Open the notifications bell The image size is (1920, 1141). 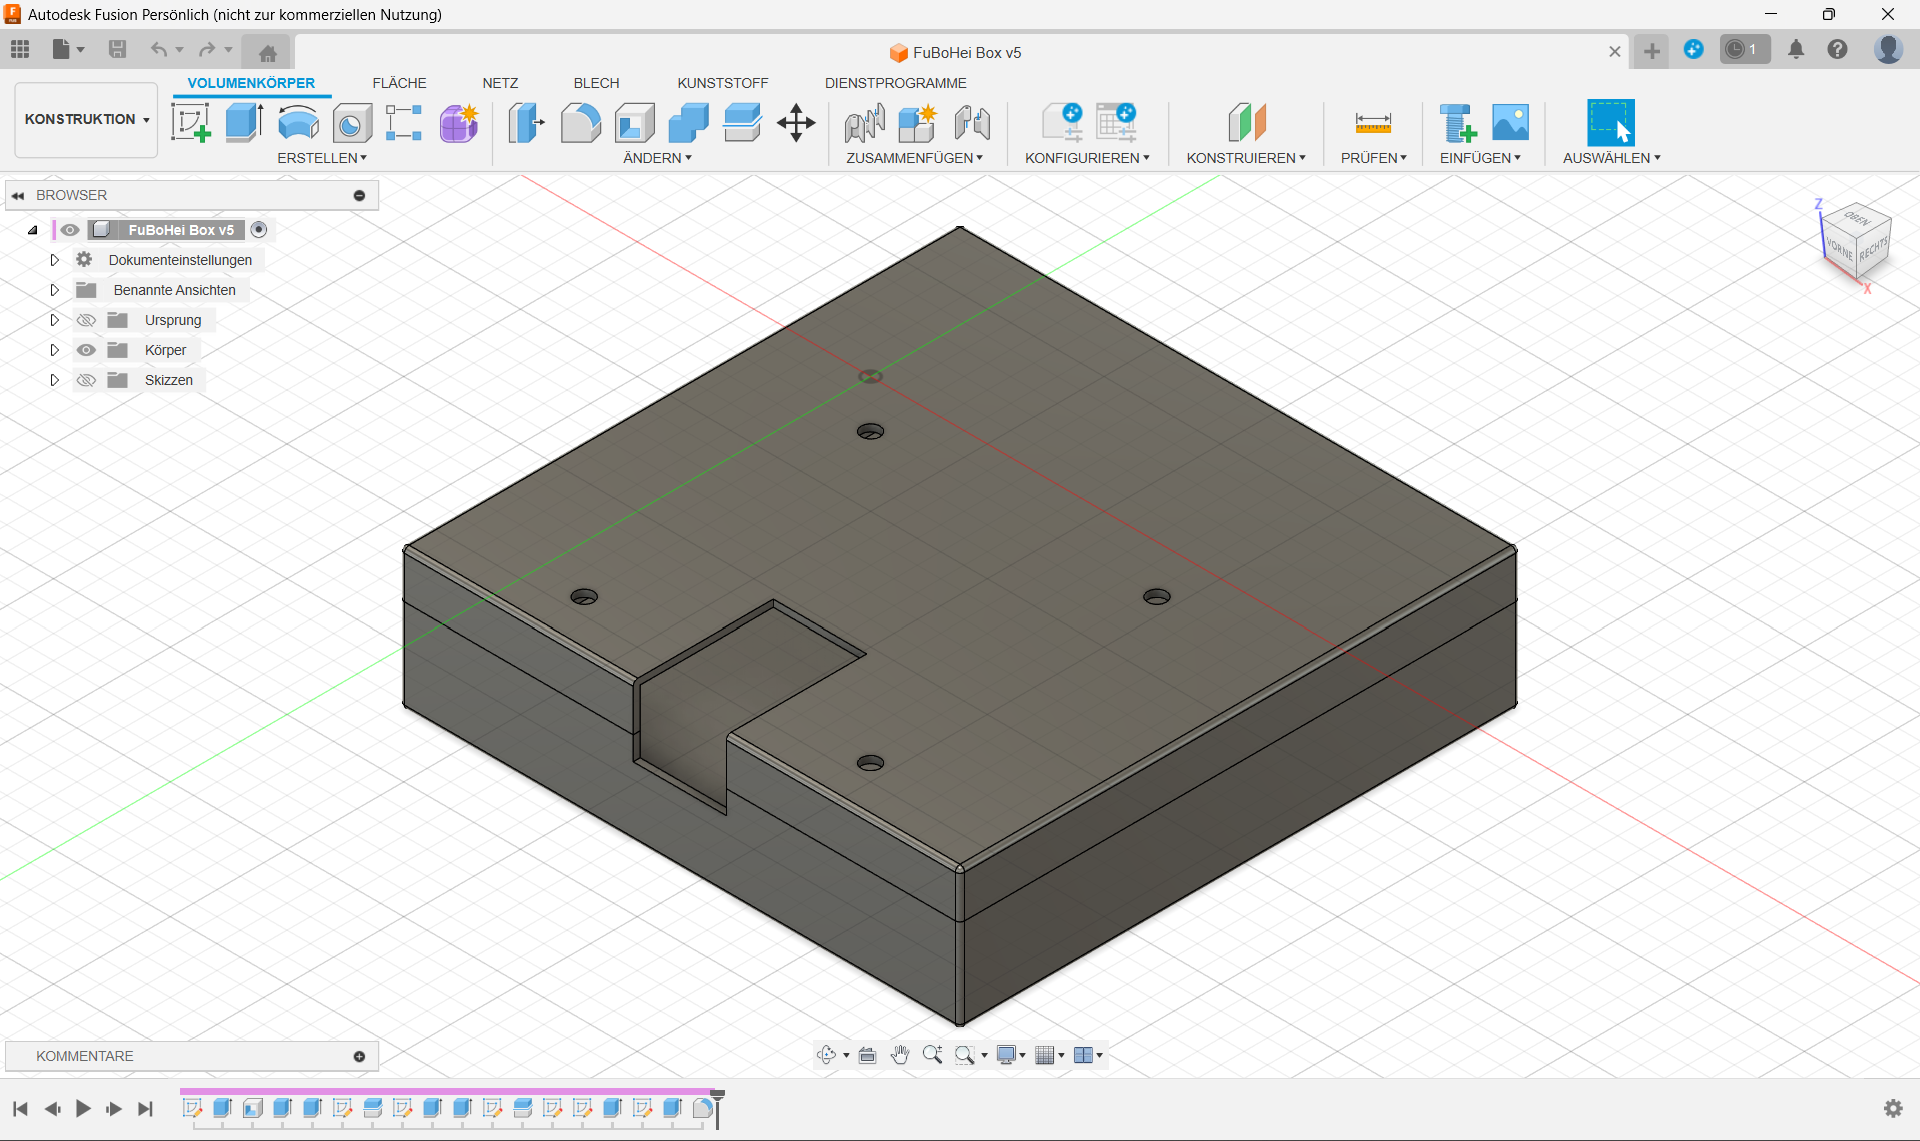click(1796, 50)
